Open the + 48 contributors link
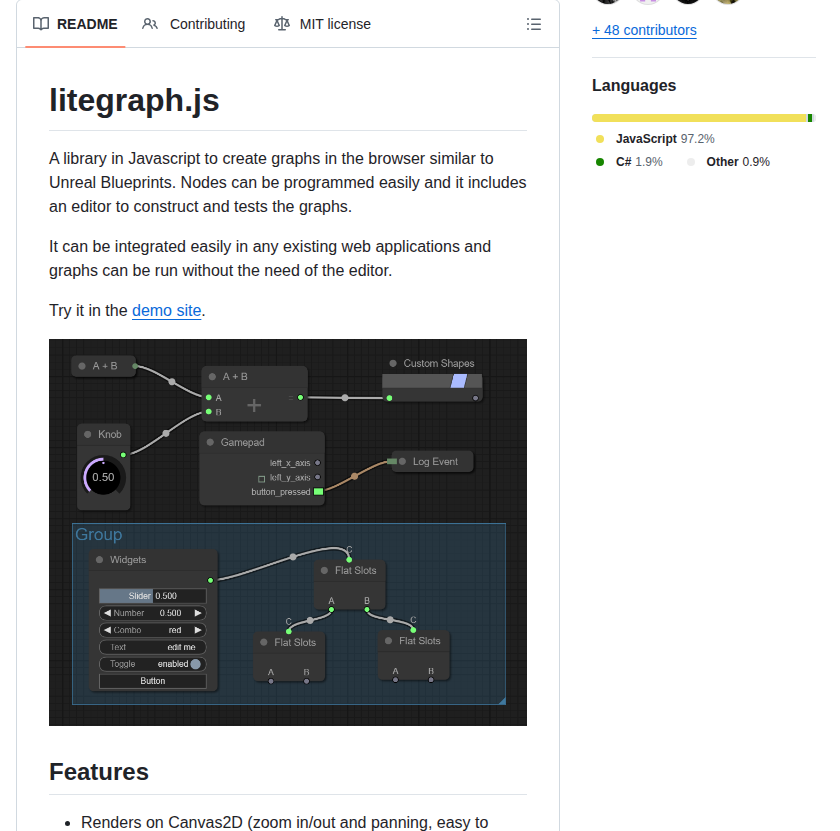This screenshot has height=831, width=840. 644,30
